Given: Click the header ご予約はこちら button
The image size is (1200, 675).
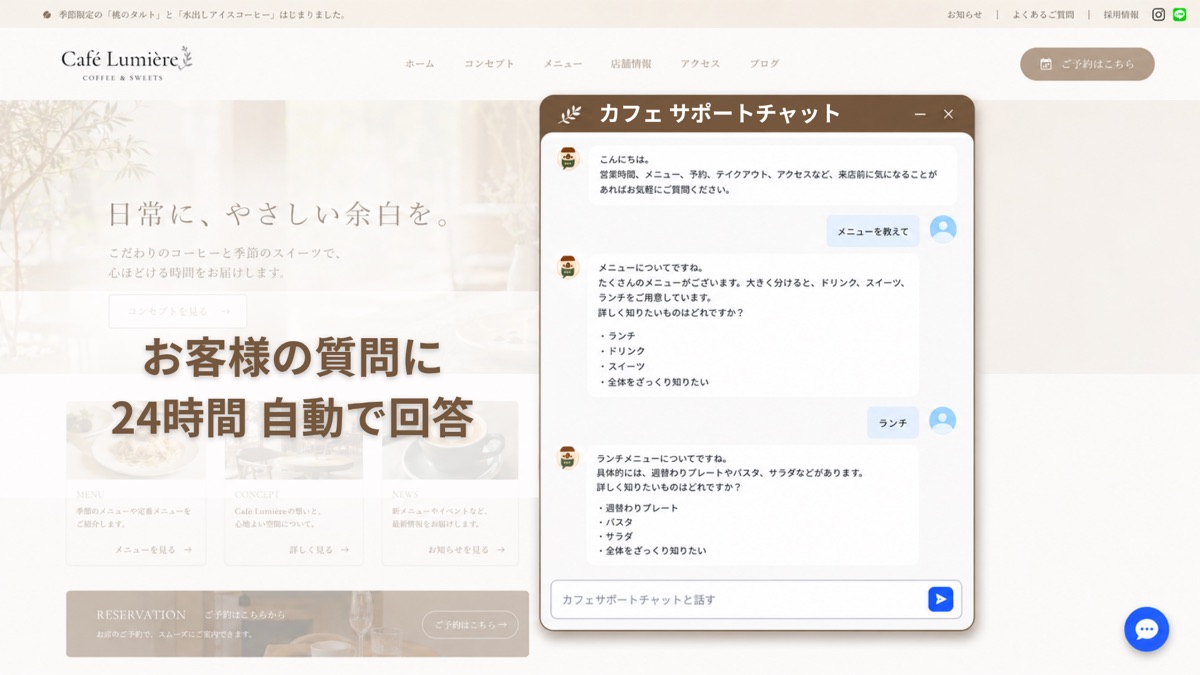Looking at the screenshot, I should click(1087, 64).
